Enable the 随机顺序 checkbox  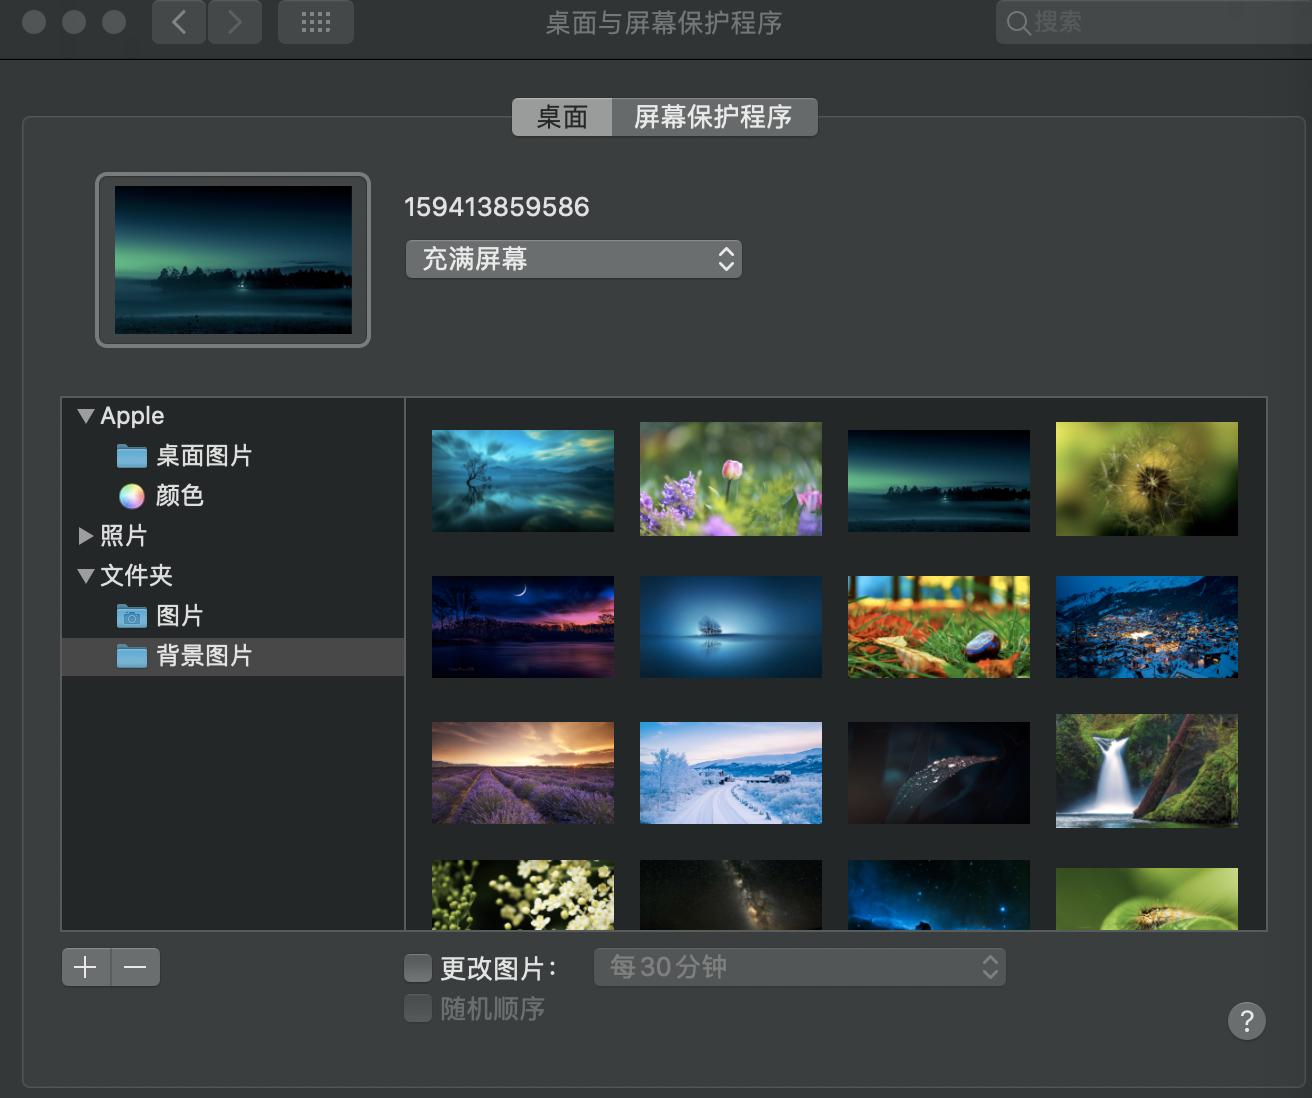tap(417, 1009)
